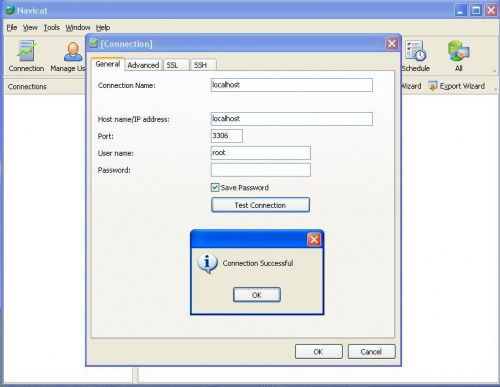Cancel the Connection dialog
500x387 pixels.
372,352
